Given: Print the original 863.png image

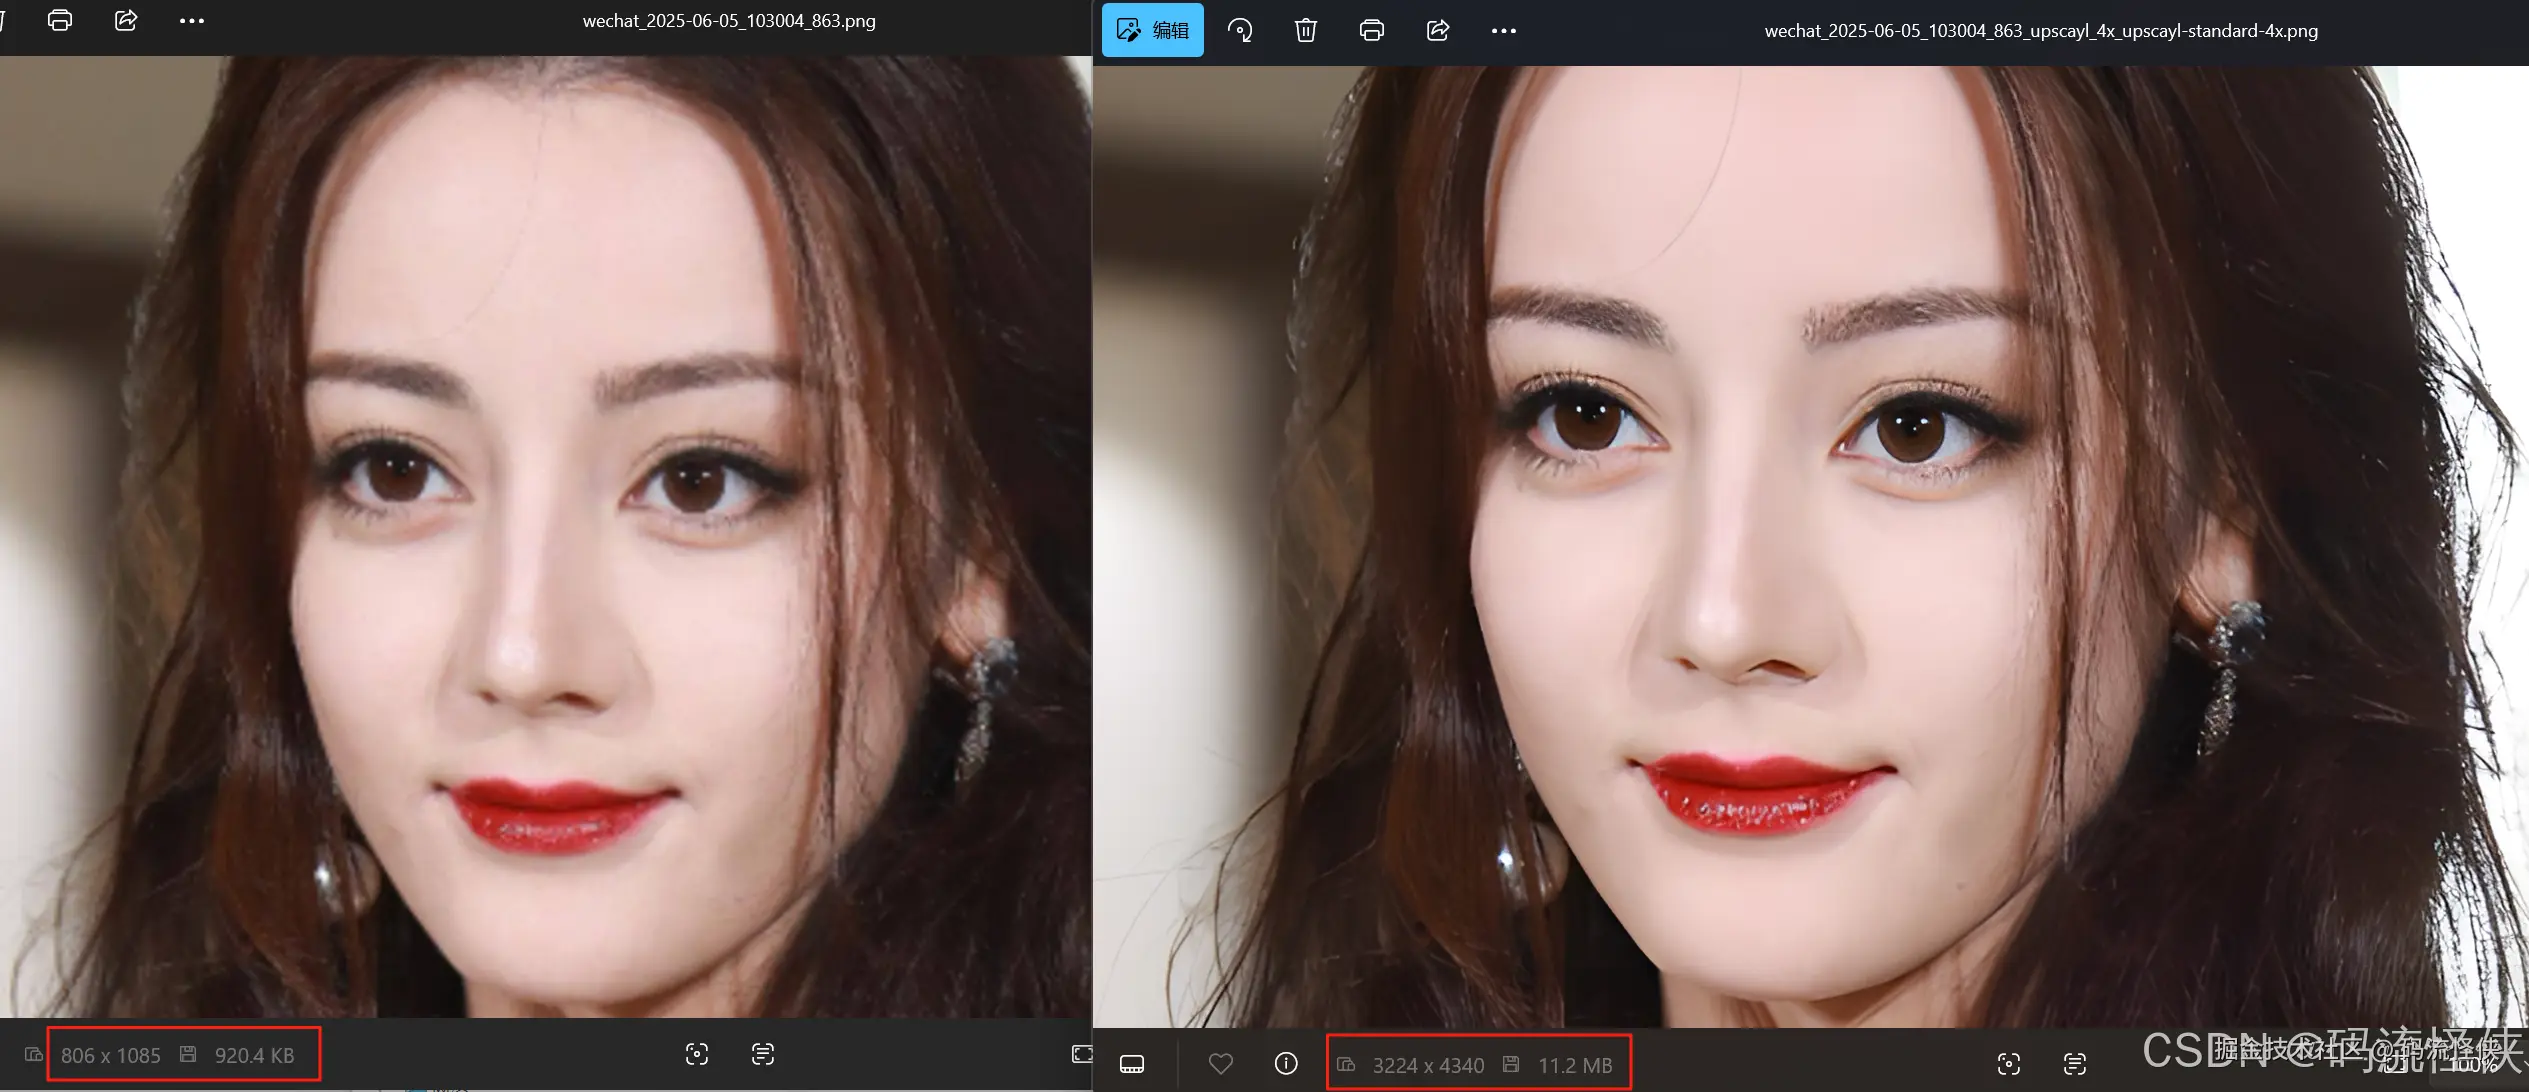Looking at the screenshot, I should coord(59,20).
